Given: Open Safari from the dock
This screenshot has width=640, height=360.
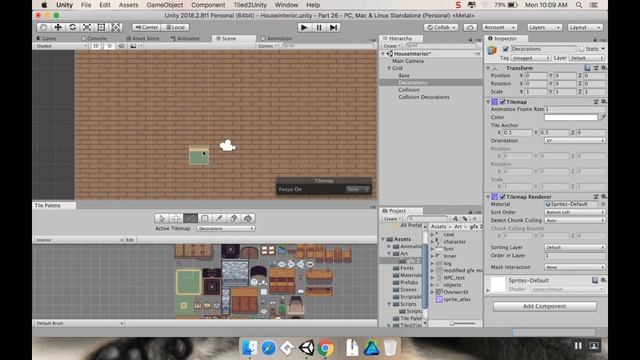Looking at the screenshot, I should [x=269, y=348].
